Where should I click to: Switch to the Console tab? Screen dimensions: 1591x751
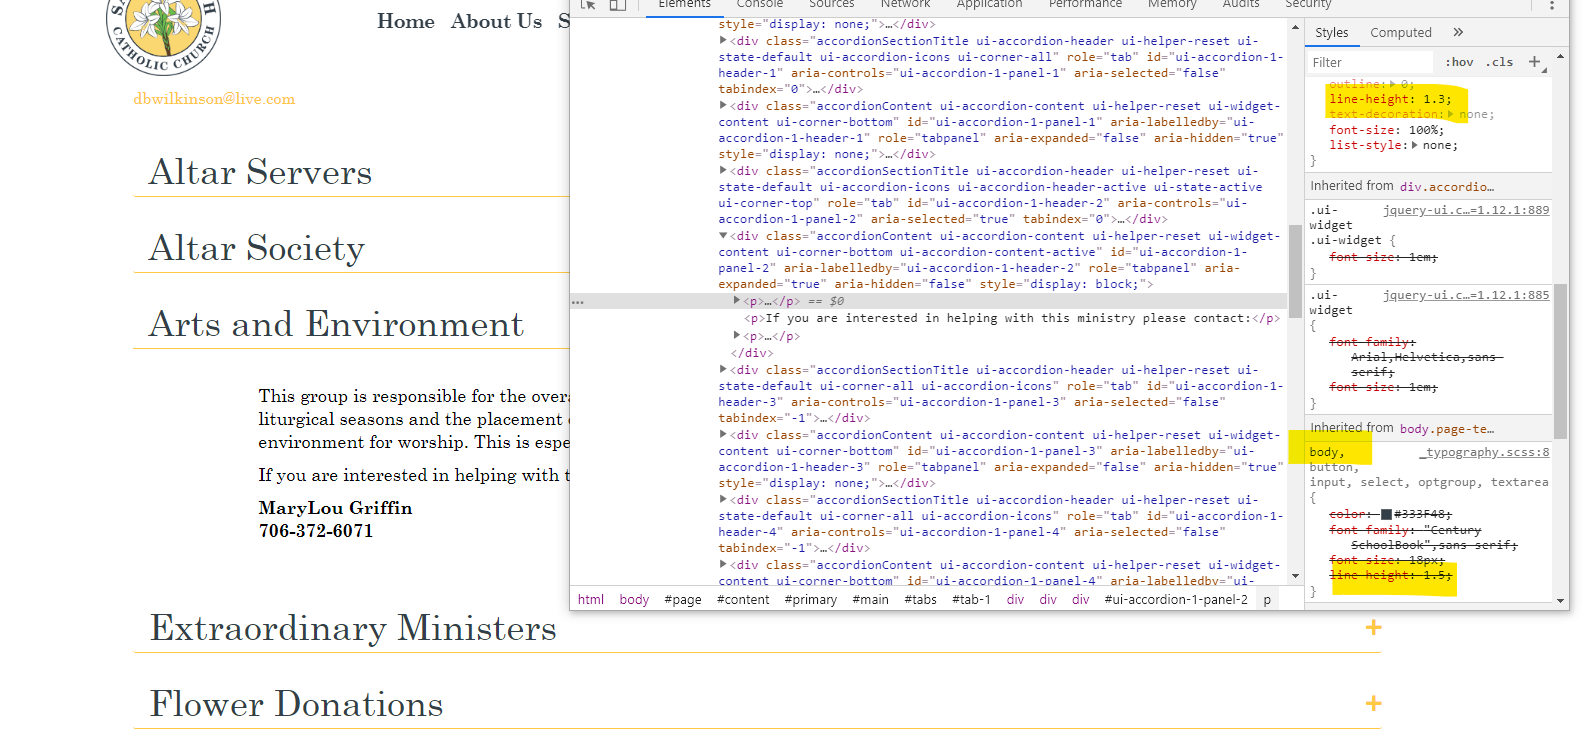tap(759, 5)
